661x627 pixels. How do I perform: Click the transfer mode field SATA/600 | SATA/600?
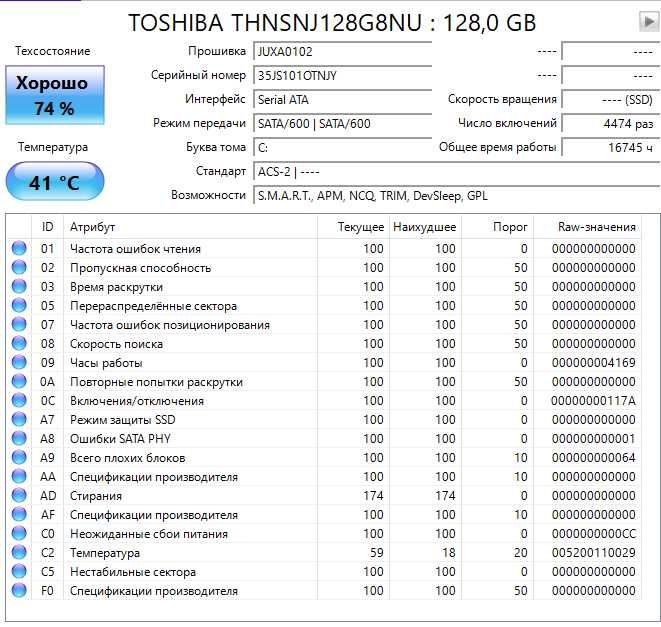click(343, 124)
